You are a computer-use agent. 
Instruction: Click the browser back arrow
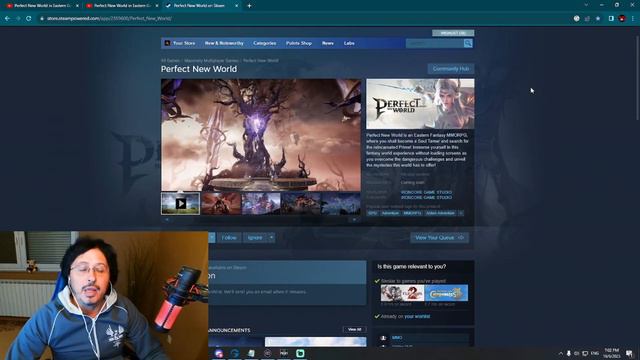pyautogui.click(x=7, y=18)
